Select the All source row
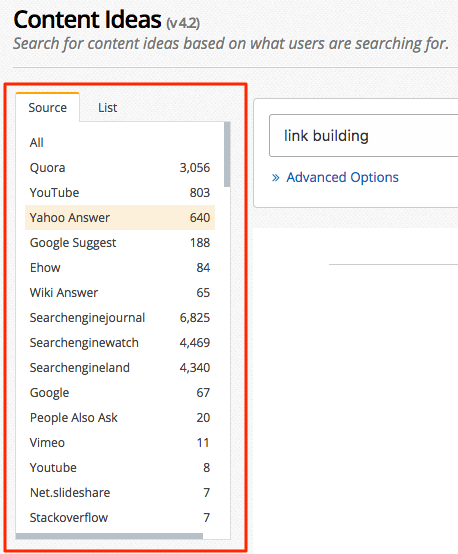Image resolution: width=458 pixels, height=554 pixels. pyautogui.click(x=120, y=142)
